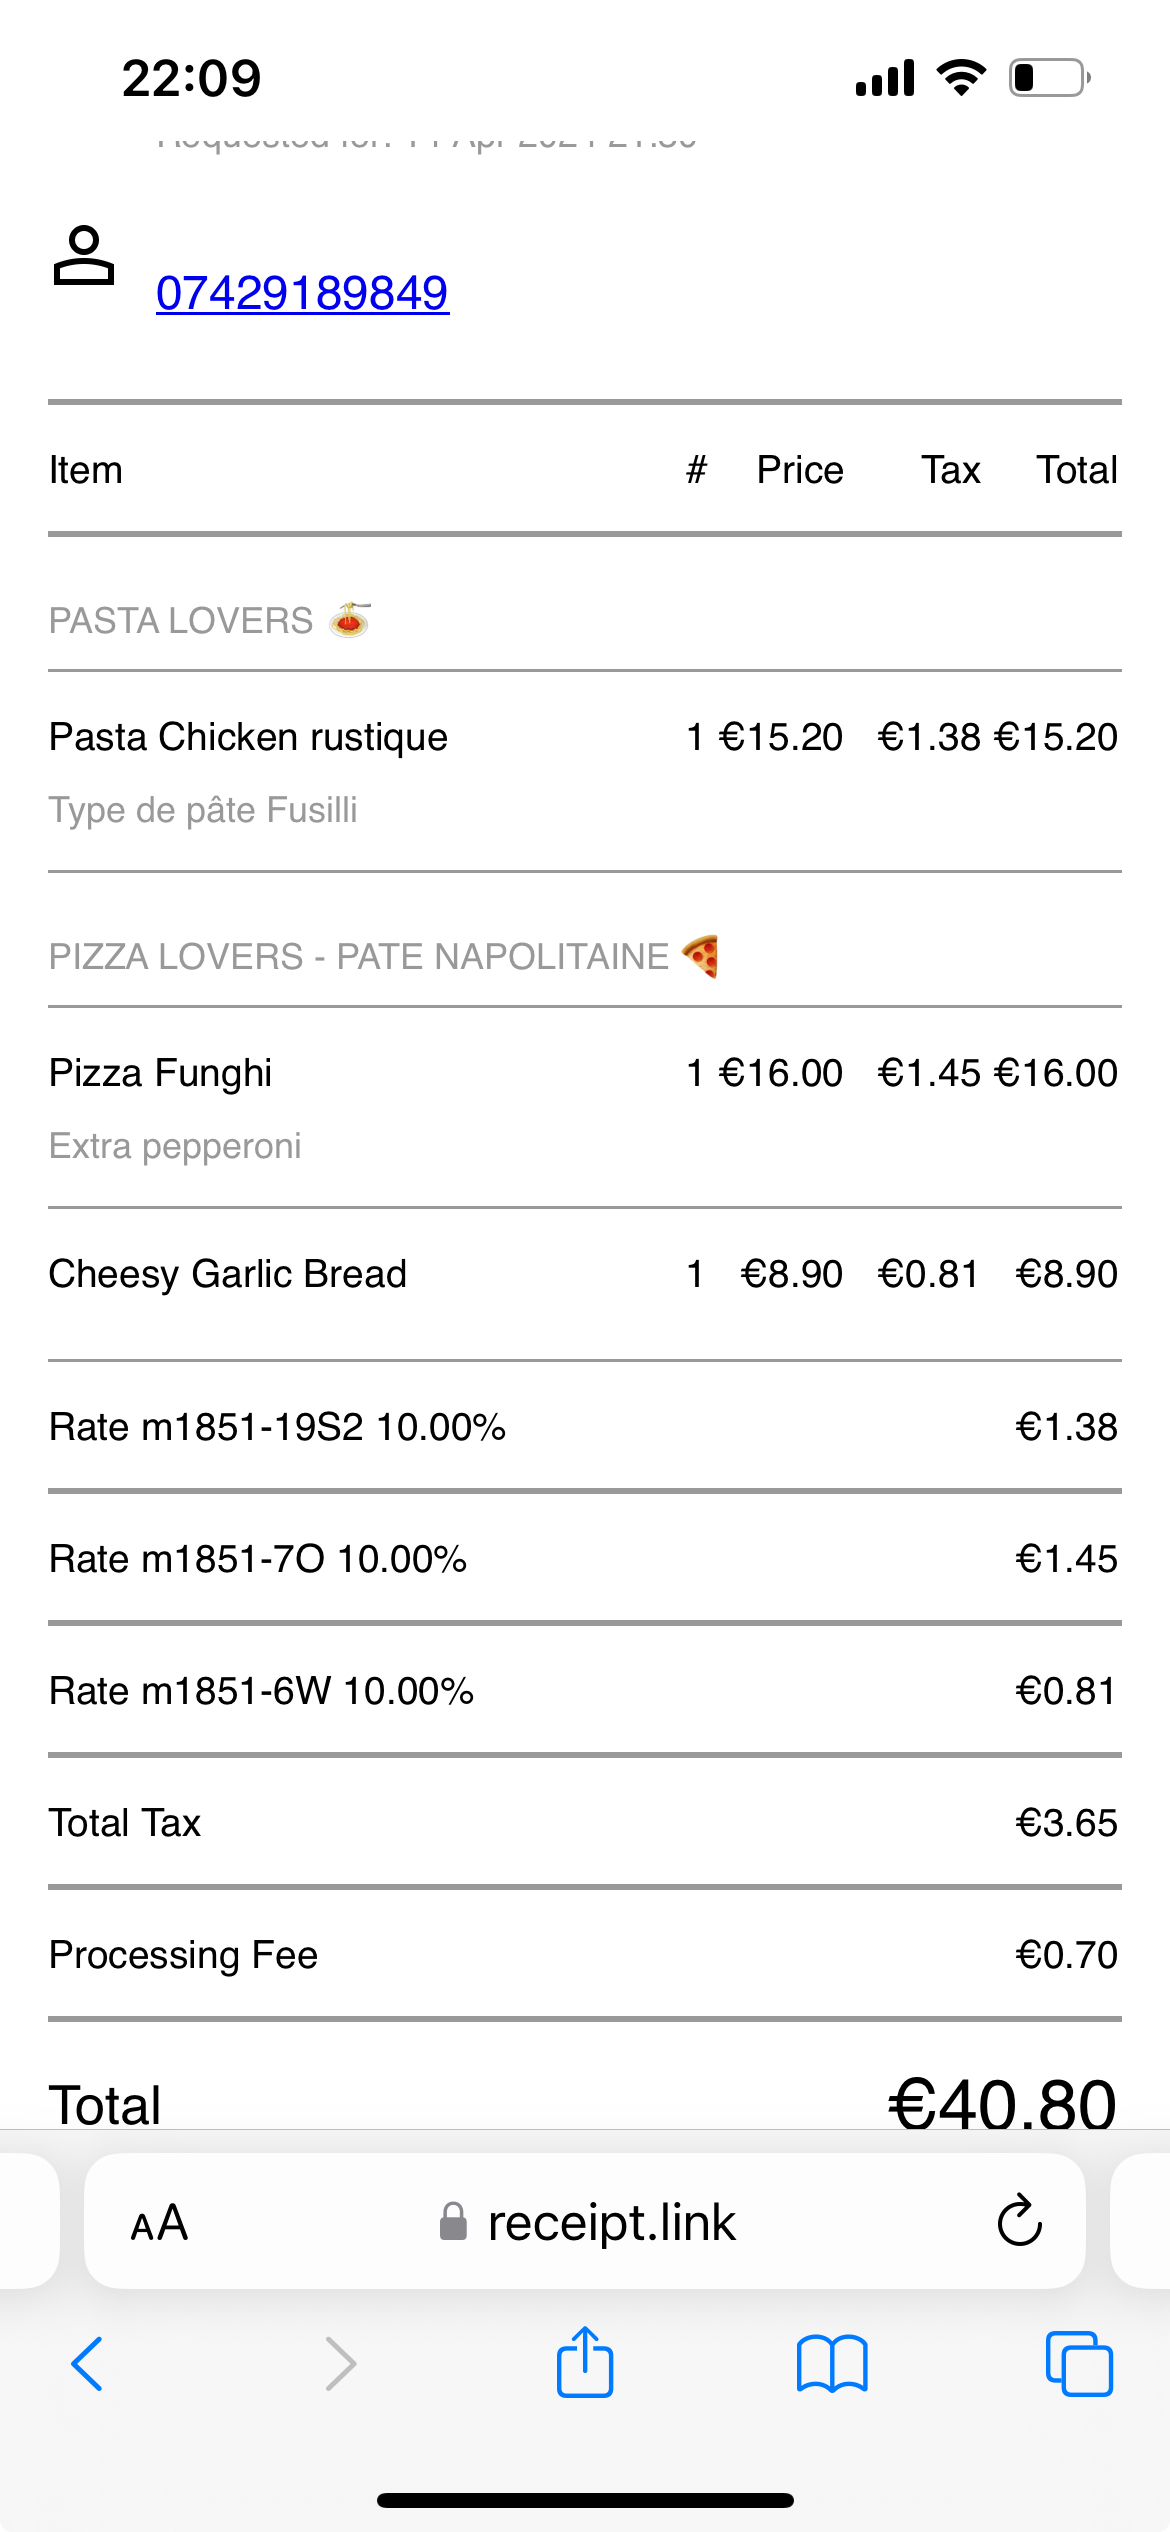Viewport: 1170px width, 2532px height.
Task: Tap the pizza slice emoji icon
Action: tap(700, 956)
